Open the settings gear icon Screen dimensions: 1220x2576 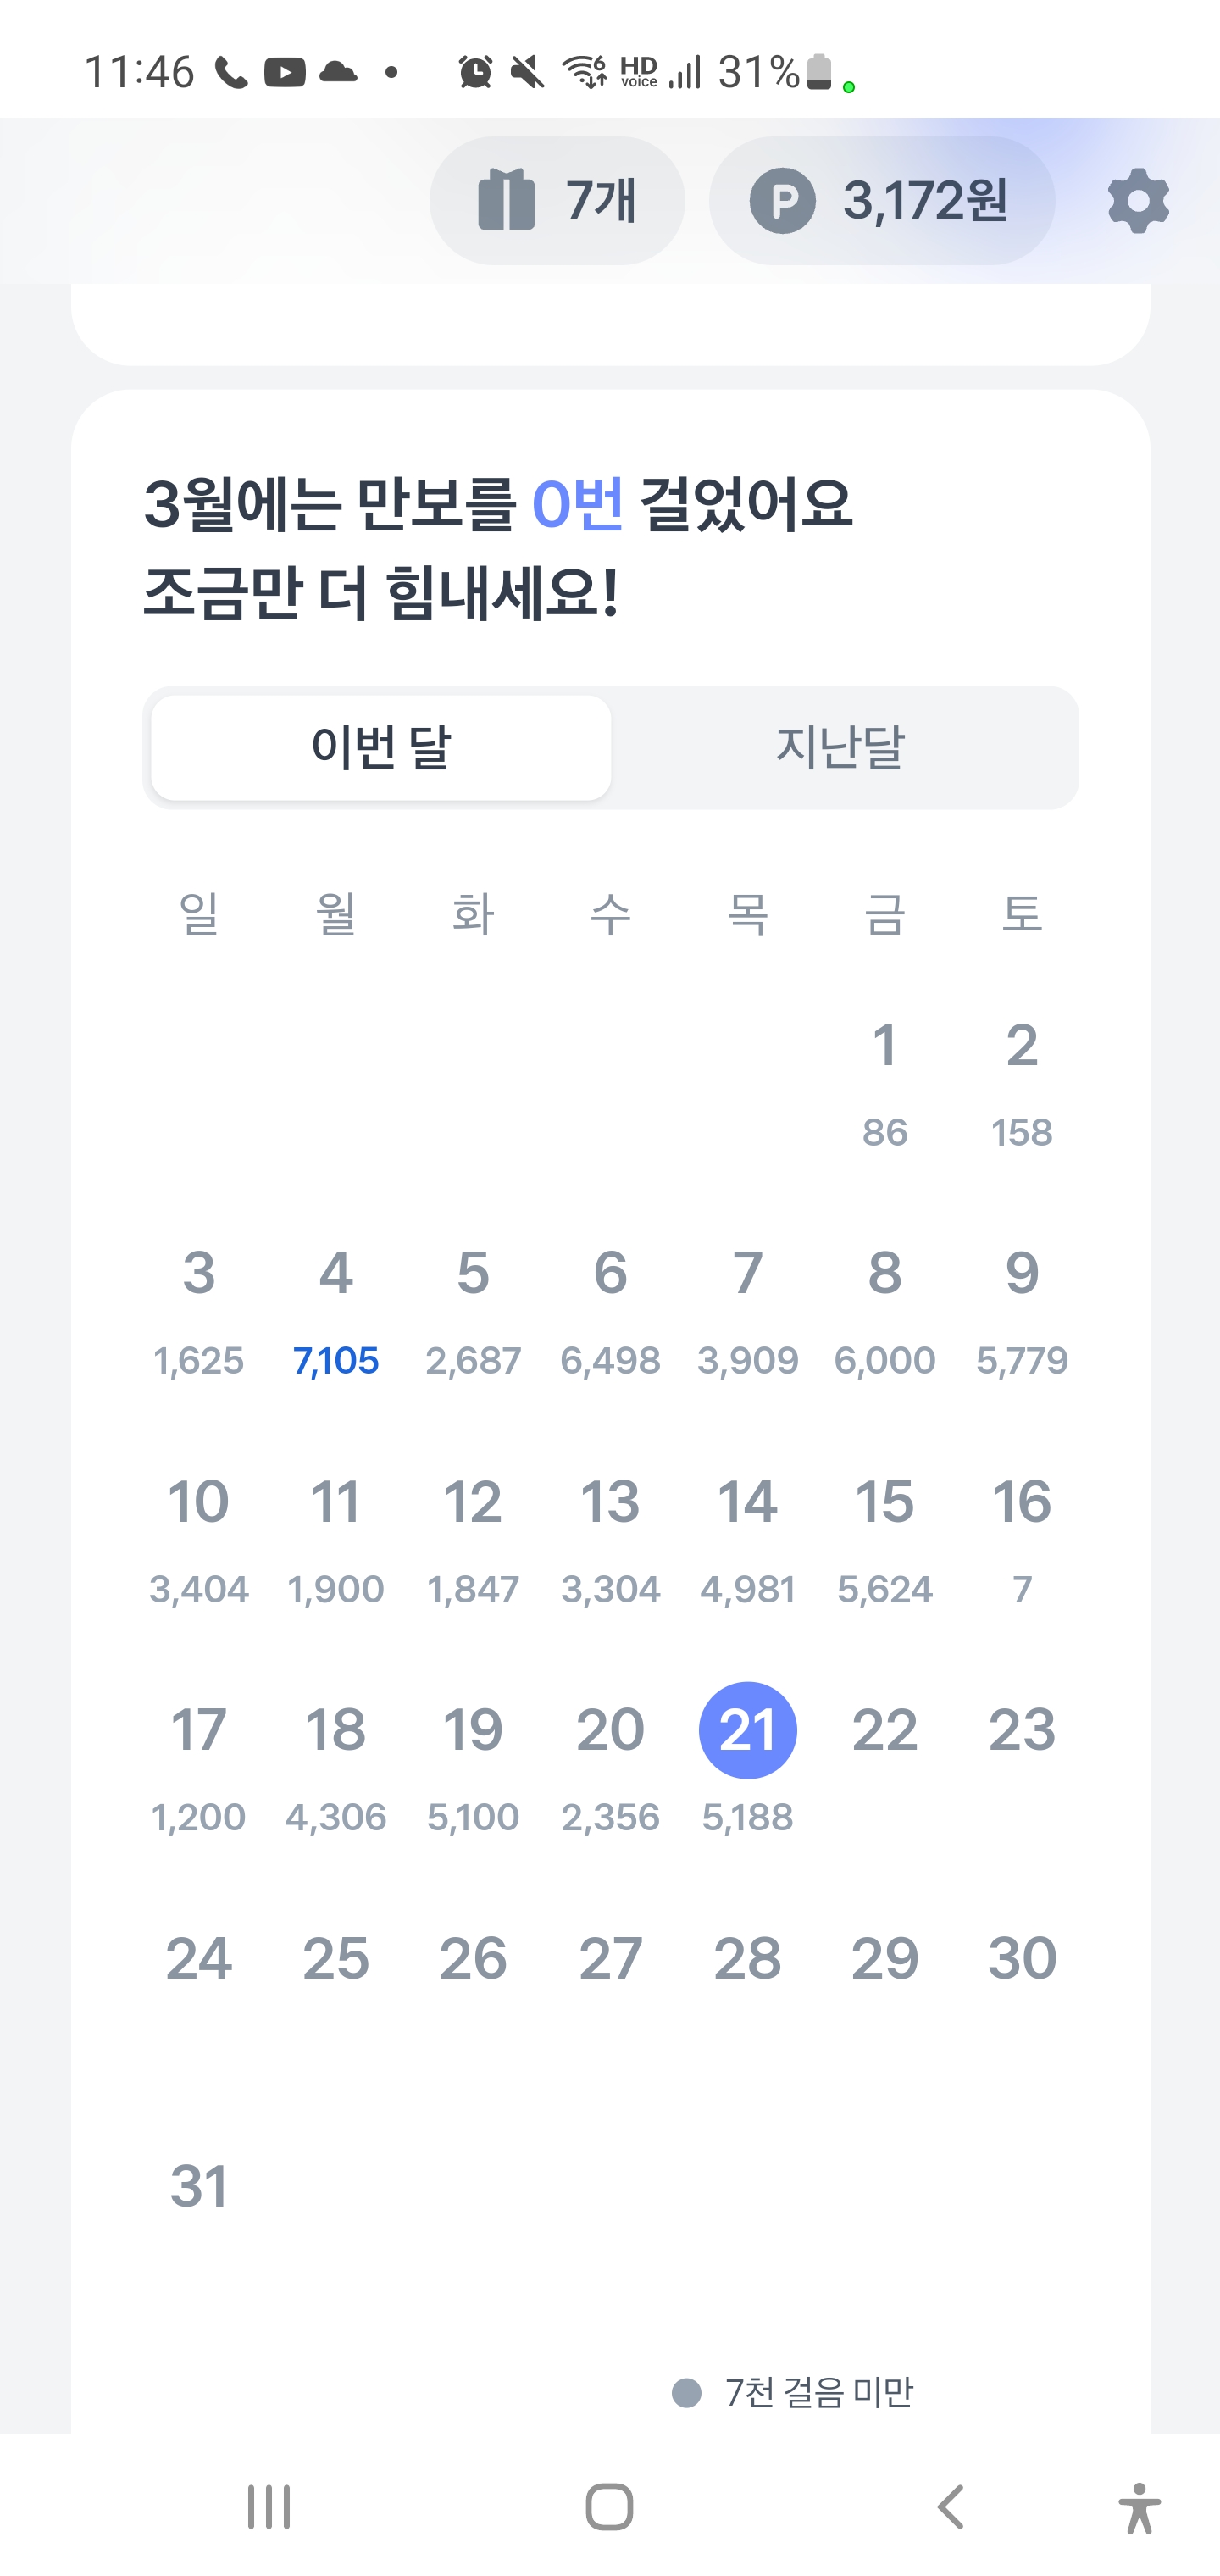pyautogui.click(x=1138, y=201)
